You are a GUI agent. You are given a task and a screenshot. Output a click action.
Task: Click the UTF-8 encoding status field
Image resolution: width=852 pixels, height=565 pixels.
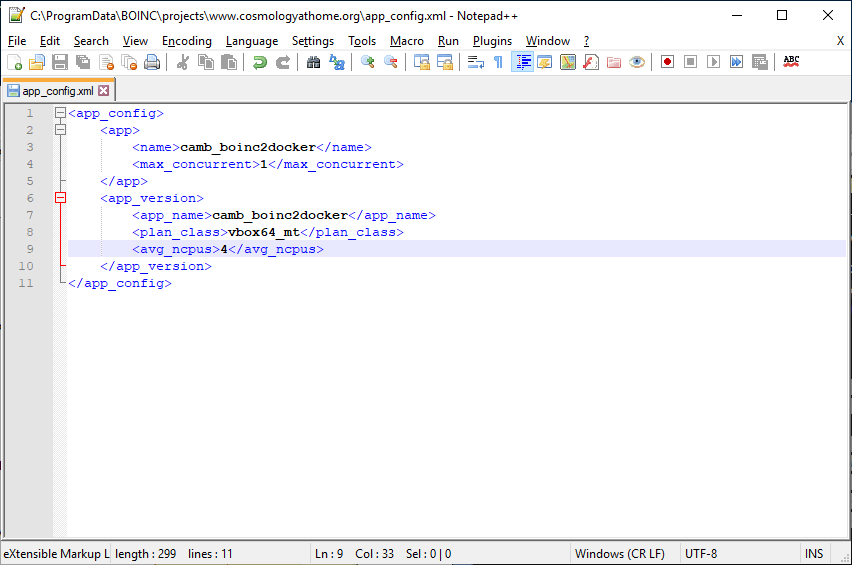click(x=701, y=553)
